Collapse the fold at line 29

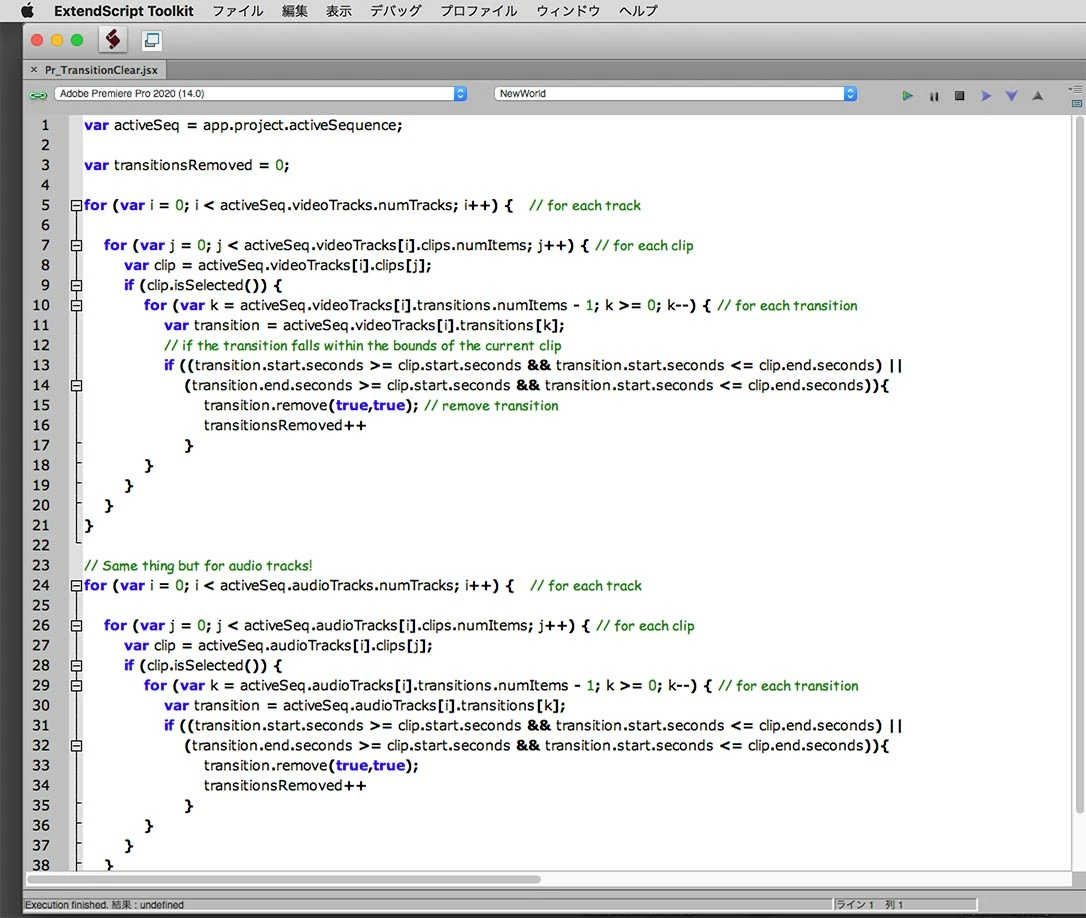76,685
